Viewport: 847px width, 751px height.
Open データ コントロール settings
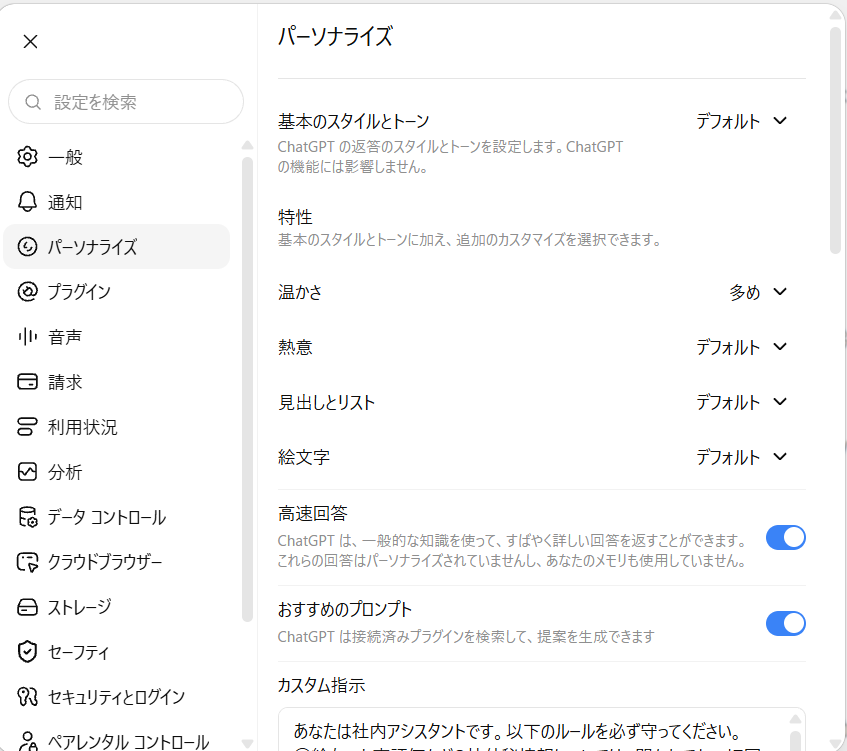tap(116, 517)
